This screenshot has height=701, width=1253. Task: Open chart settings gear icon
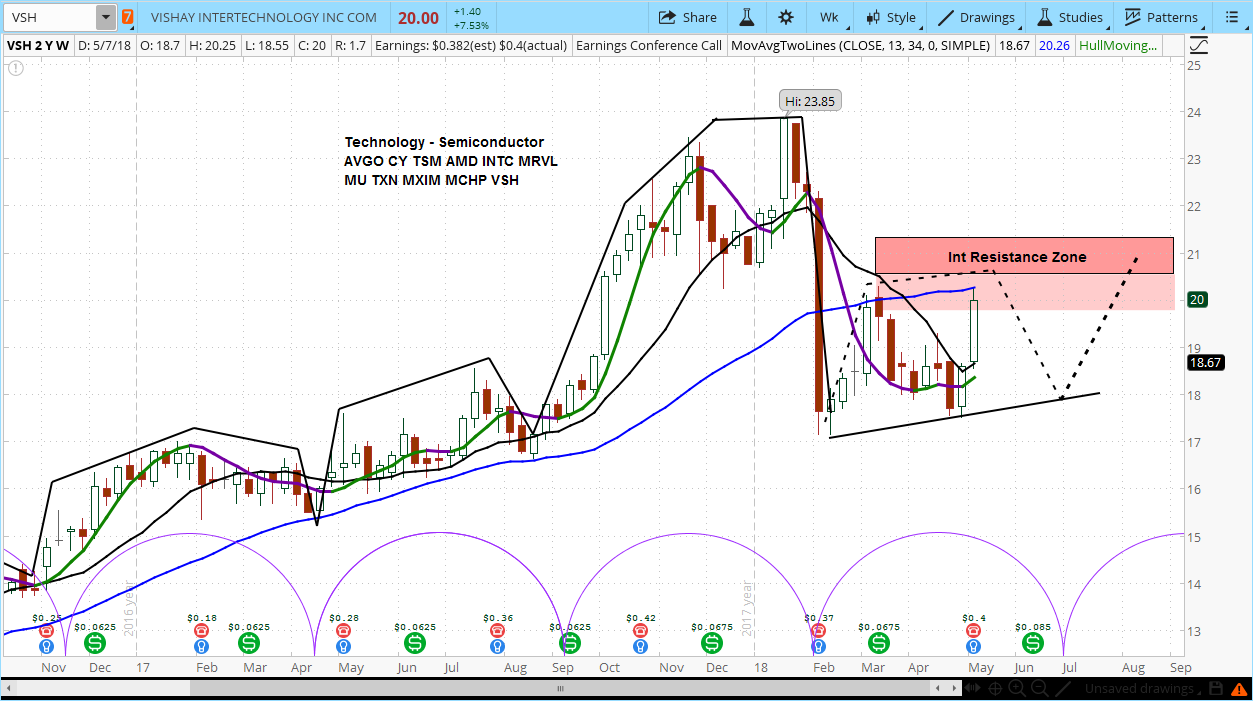[786, 17]
